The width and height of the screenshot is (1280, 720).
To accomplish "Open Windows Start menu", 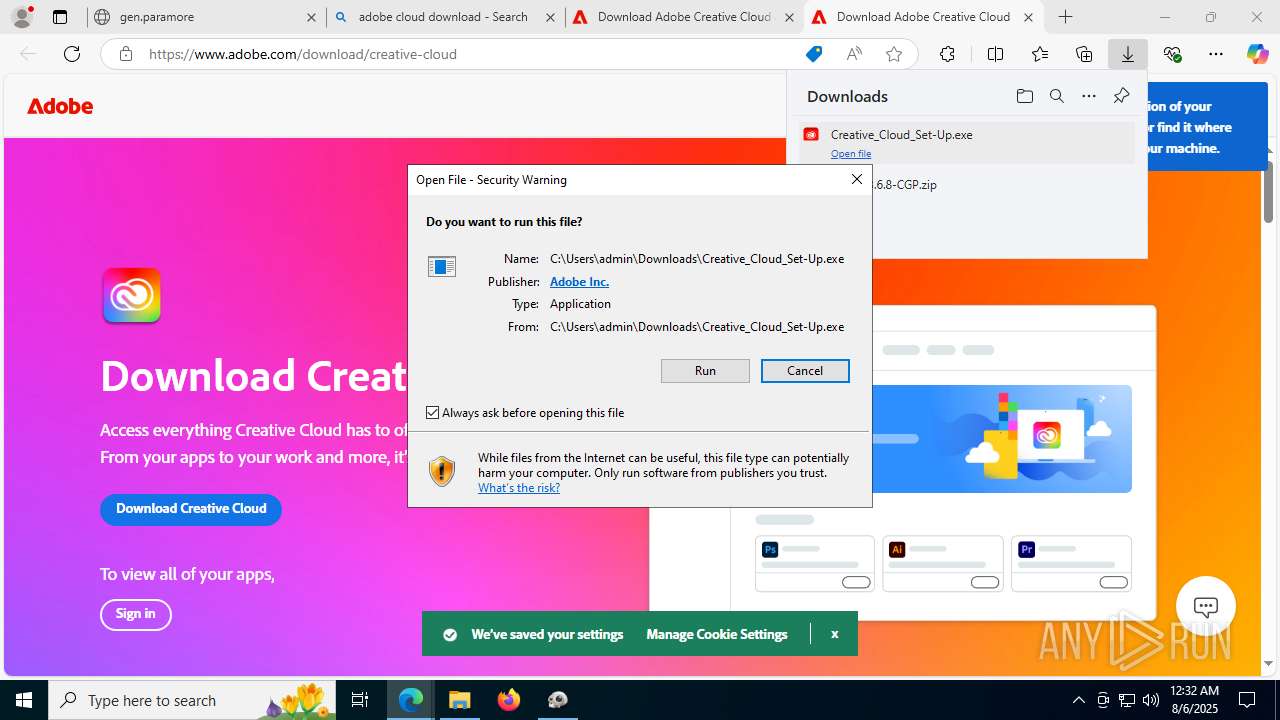I will click(x=24, y=700).
